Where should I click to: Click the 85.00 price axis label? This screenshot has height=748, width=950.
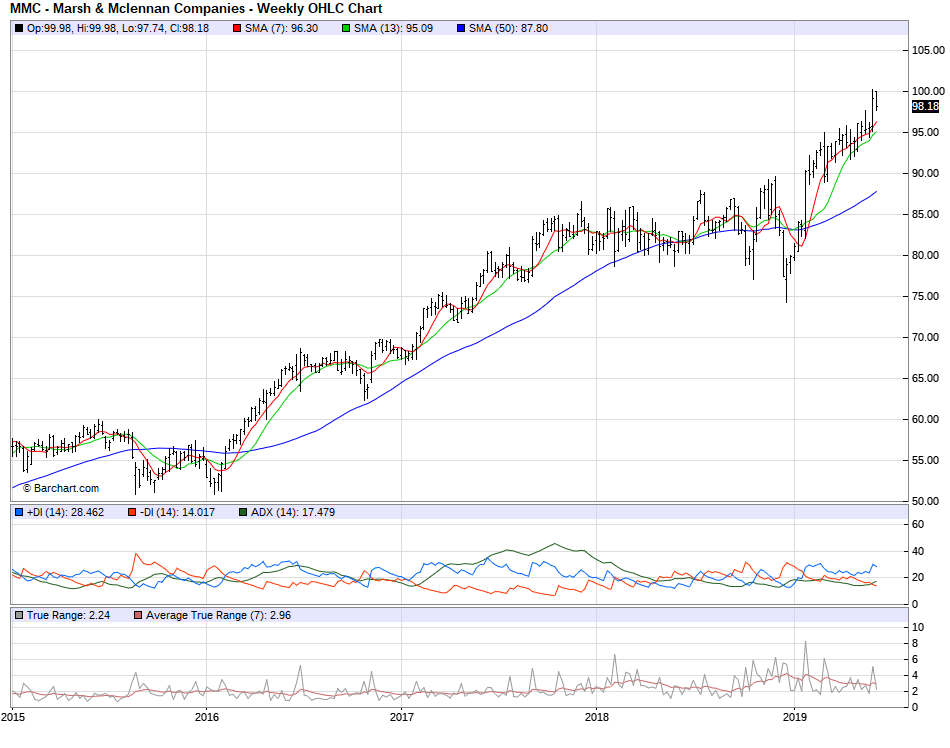[925, 214]
